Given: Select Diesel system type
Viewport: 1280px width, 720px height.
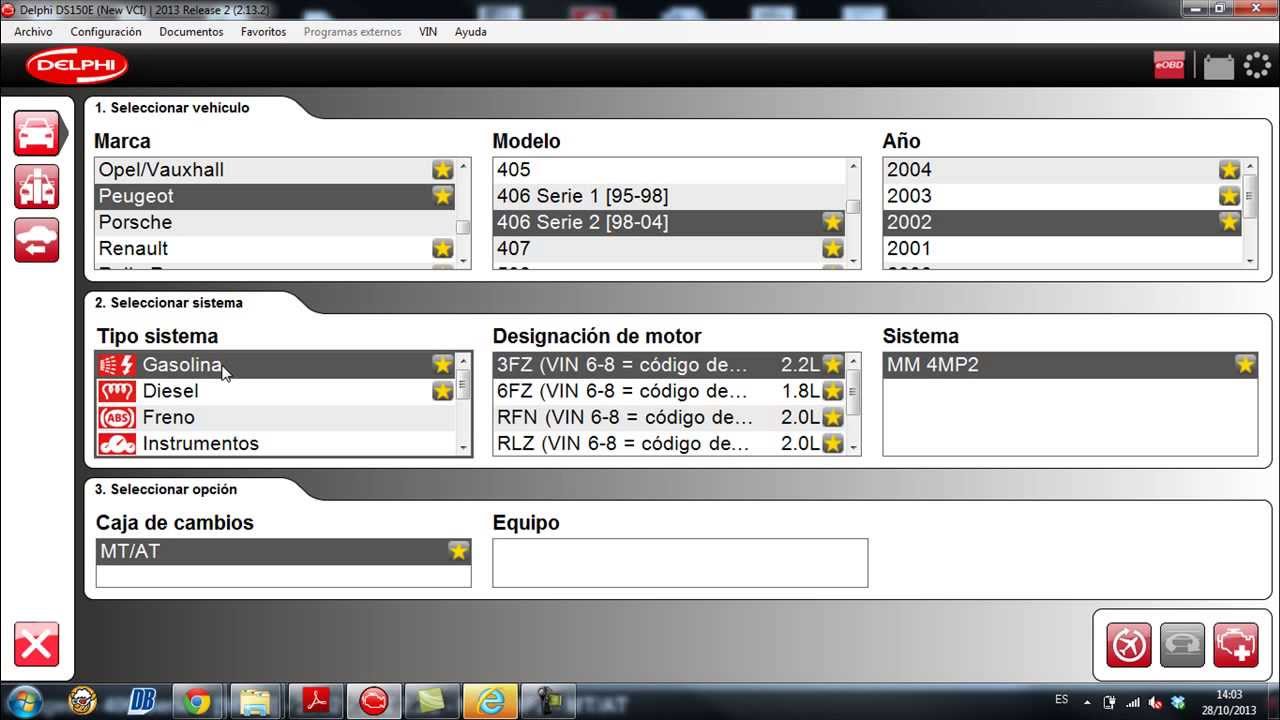Looking at the screenshot, I should point(275,391).
